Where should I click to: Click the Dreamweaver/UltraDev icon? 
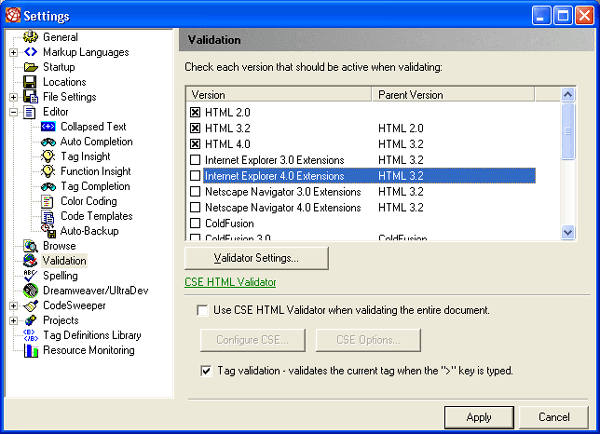[x=30, y=291]
